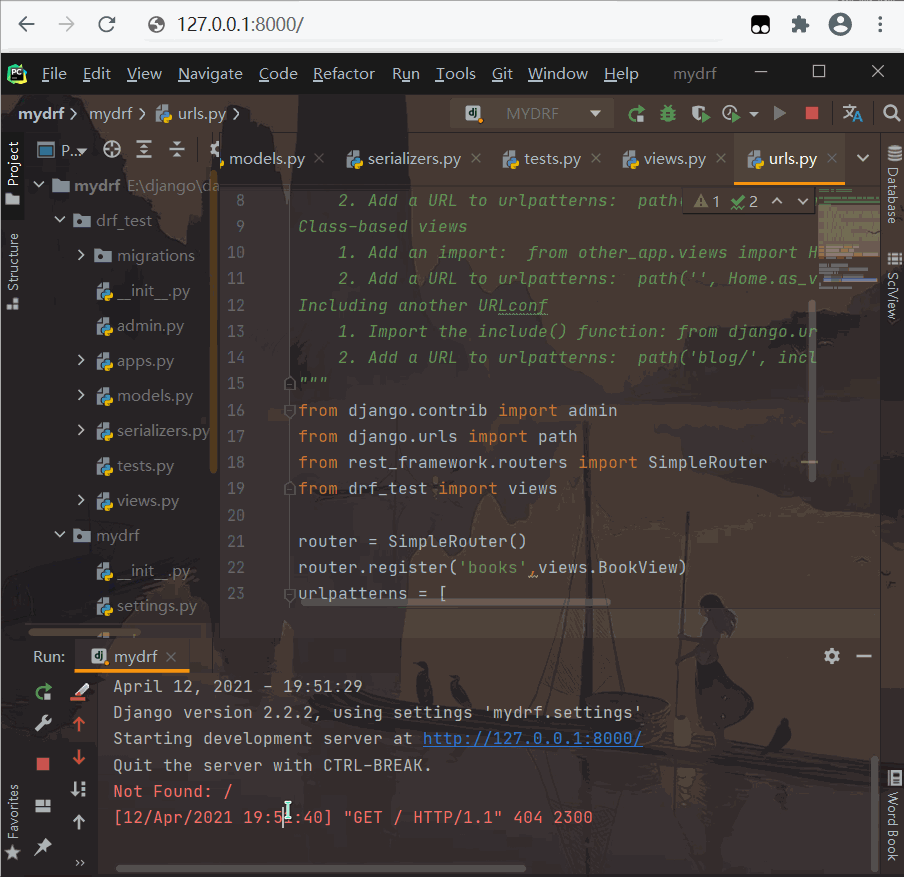Rerun MYDRF using the toolbar rerun icon

tap(636, 114)
